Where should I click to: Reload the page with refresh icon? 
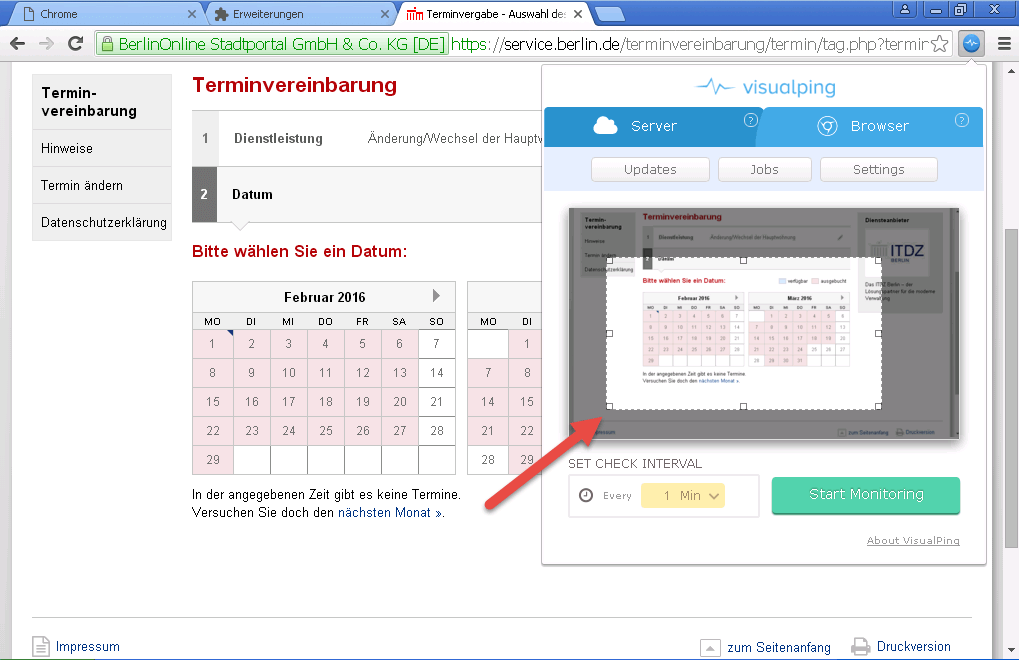coord(75,44)
